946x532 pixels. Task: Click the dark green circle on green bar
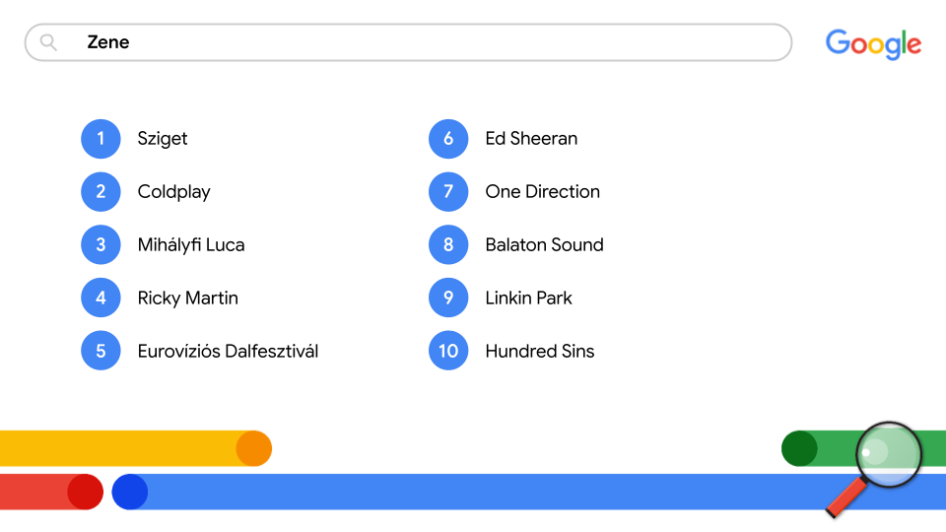coord(799,448)
